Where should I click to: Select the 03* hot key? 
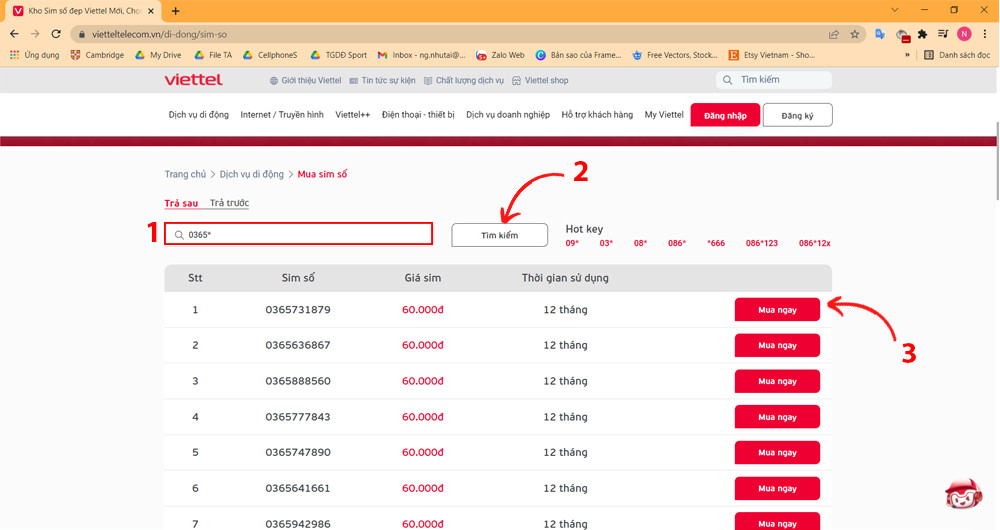tap(606, 243)
